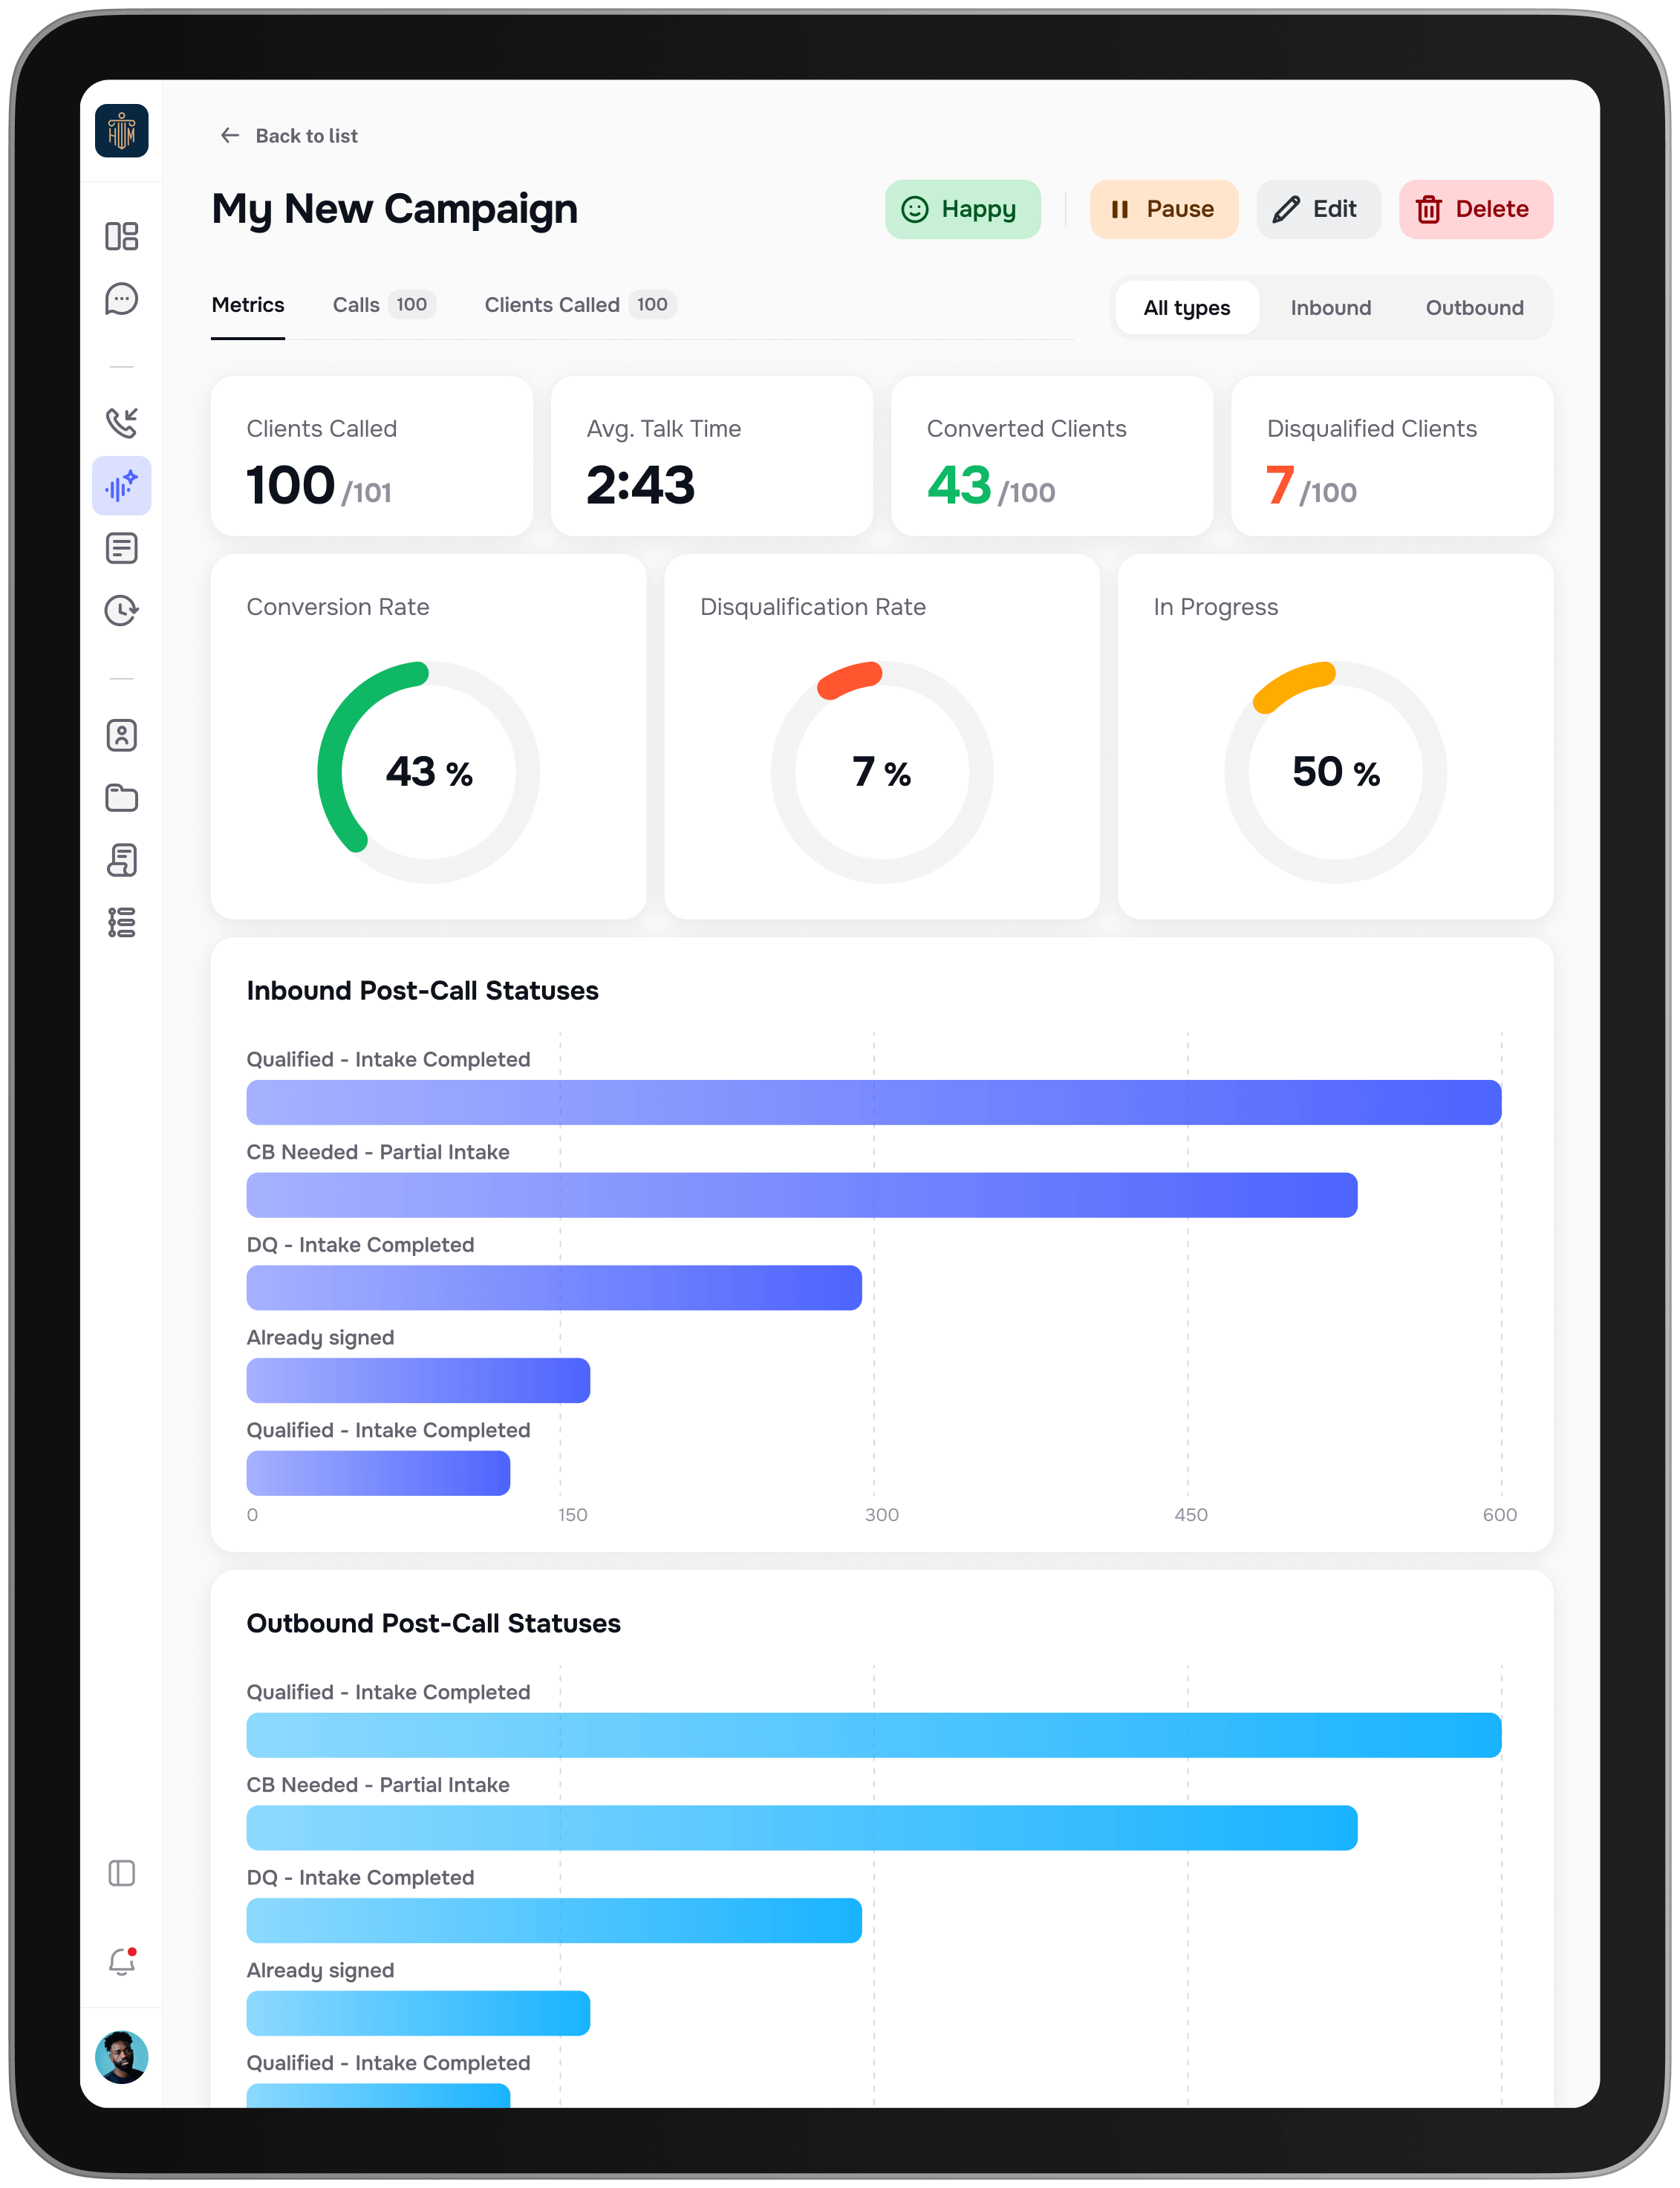Click the Conversion Rate 43% progress ring
Image resolution: width=1680 pixels, height=2188 pixels.
coord(428,772)
